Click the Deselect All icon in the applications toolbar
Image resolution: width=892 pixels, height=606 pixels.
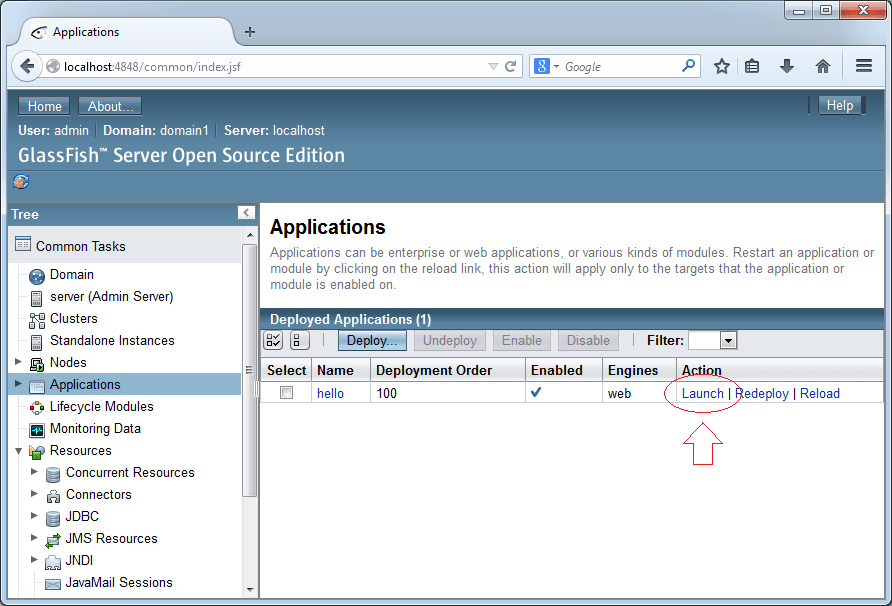299,340
